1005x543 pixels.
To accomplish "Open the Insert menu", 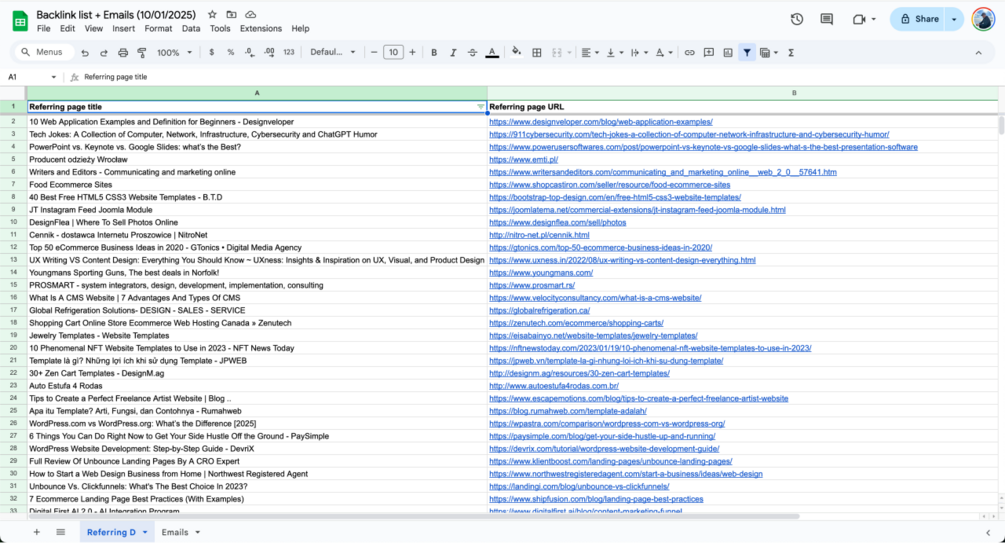I will (x=123, y=29).
